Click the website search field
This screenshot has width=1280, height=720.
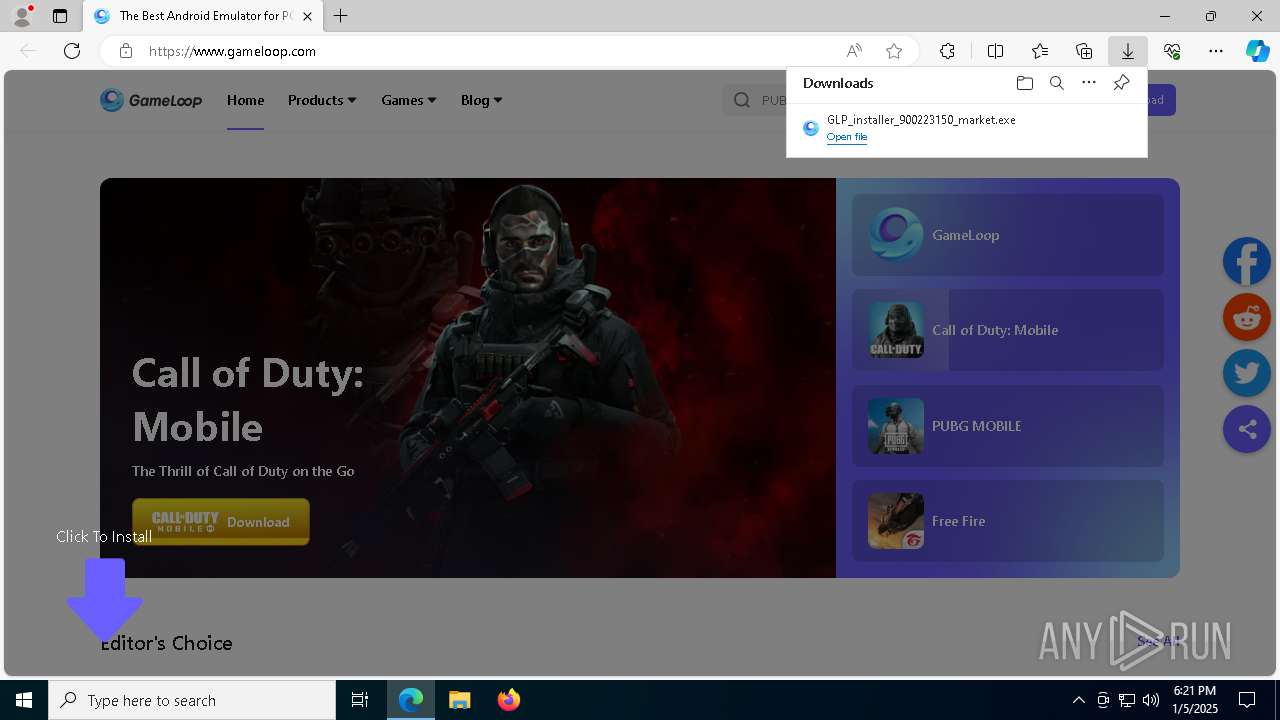point(755,100)
